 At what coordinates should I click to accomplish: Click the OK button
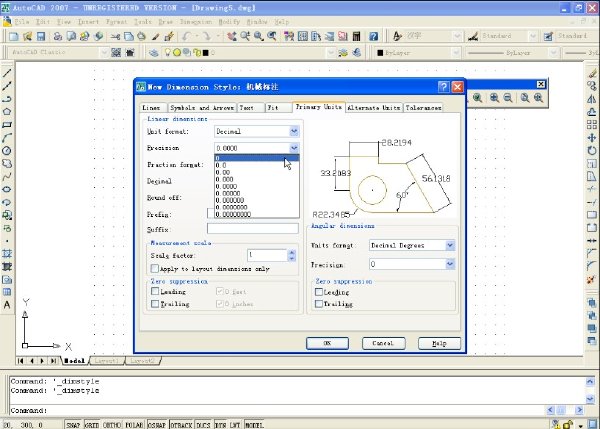pos(328,343)
